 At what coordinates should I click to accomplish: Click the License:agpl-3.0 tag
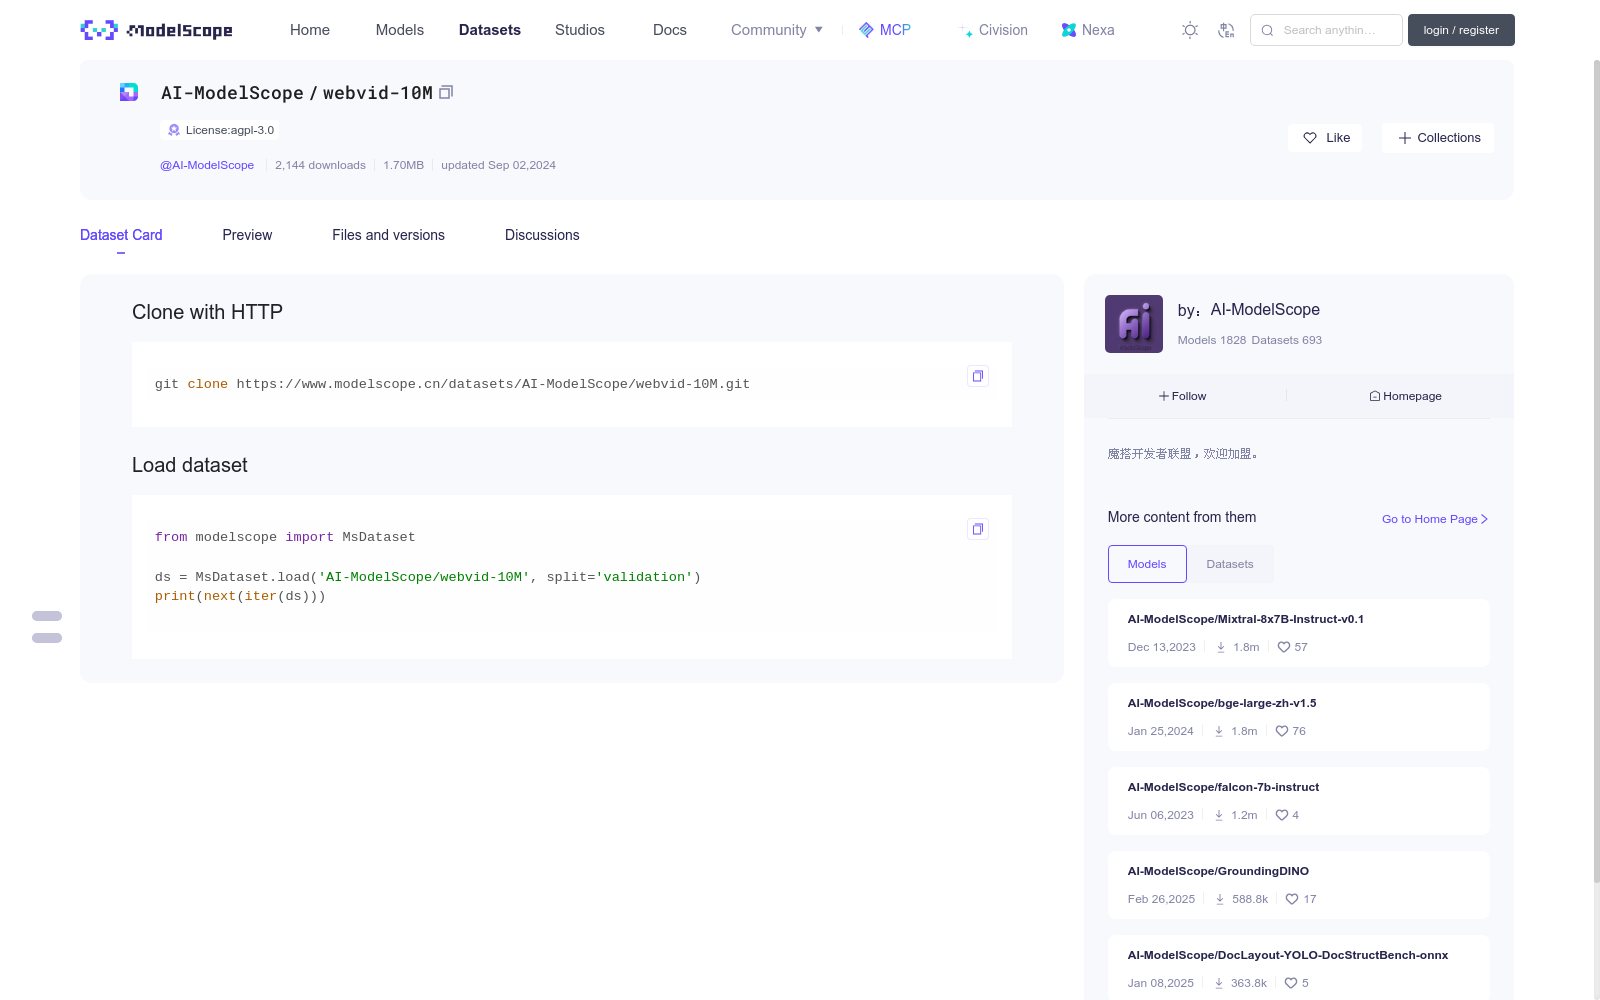[220, 130]
